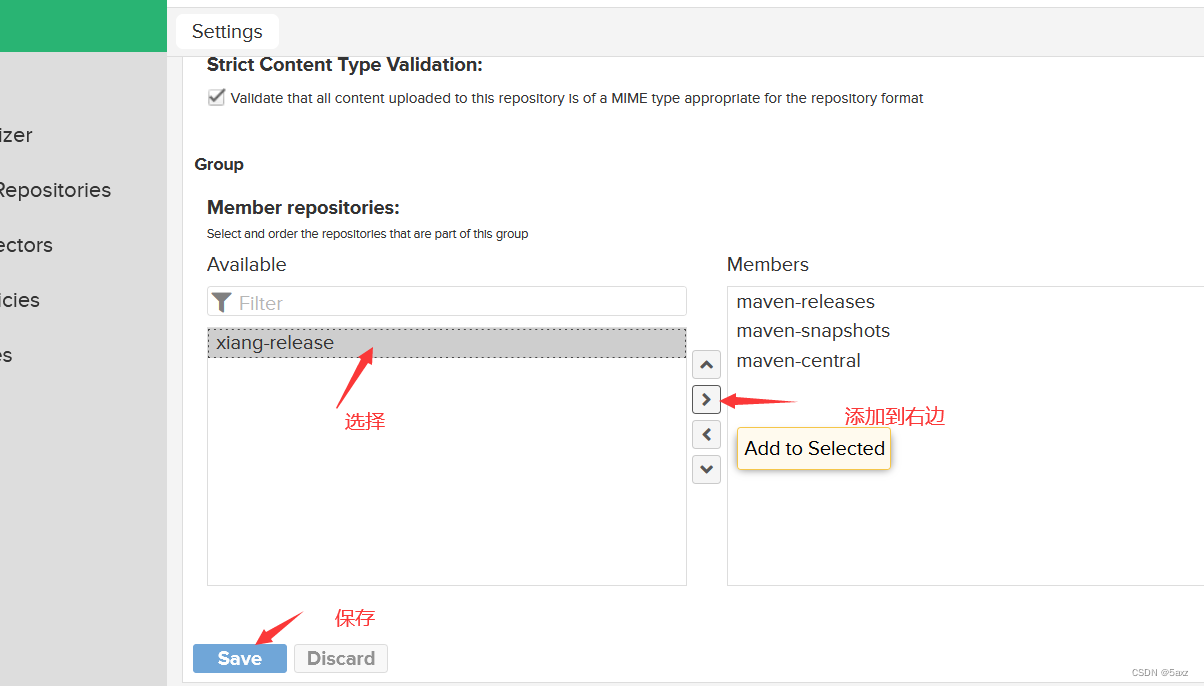
Task: Open the sidebar item ending in 'ectors'
Action: (x=26, y=245)
